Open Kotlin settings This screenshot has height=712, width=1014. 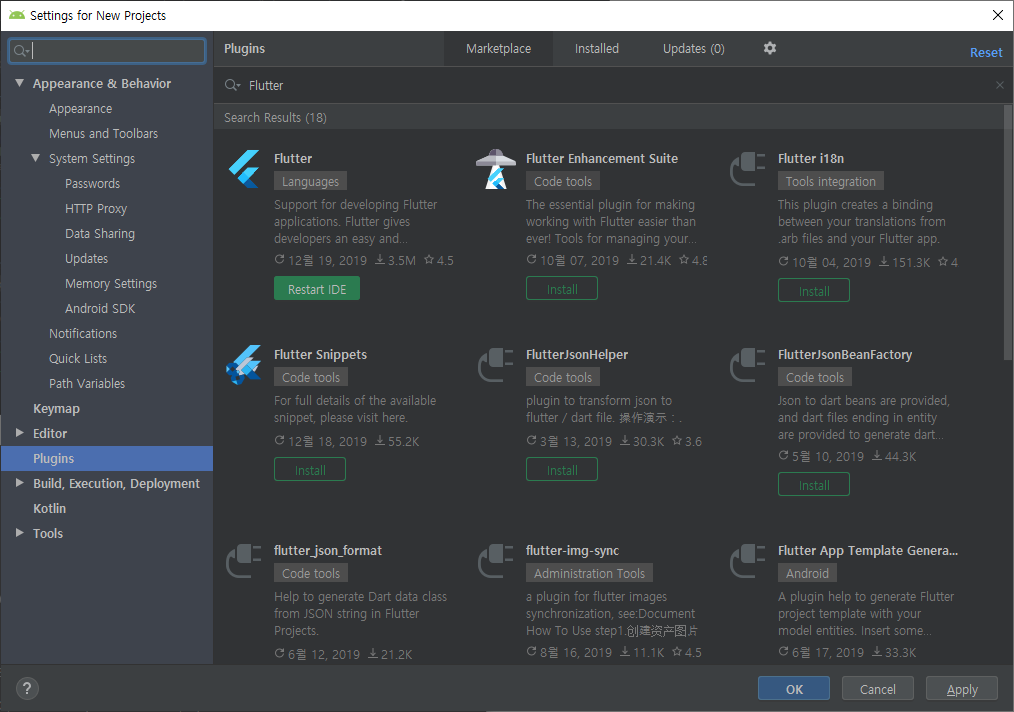pyautogui.click(x=49, y=508)
